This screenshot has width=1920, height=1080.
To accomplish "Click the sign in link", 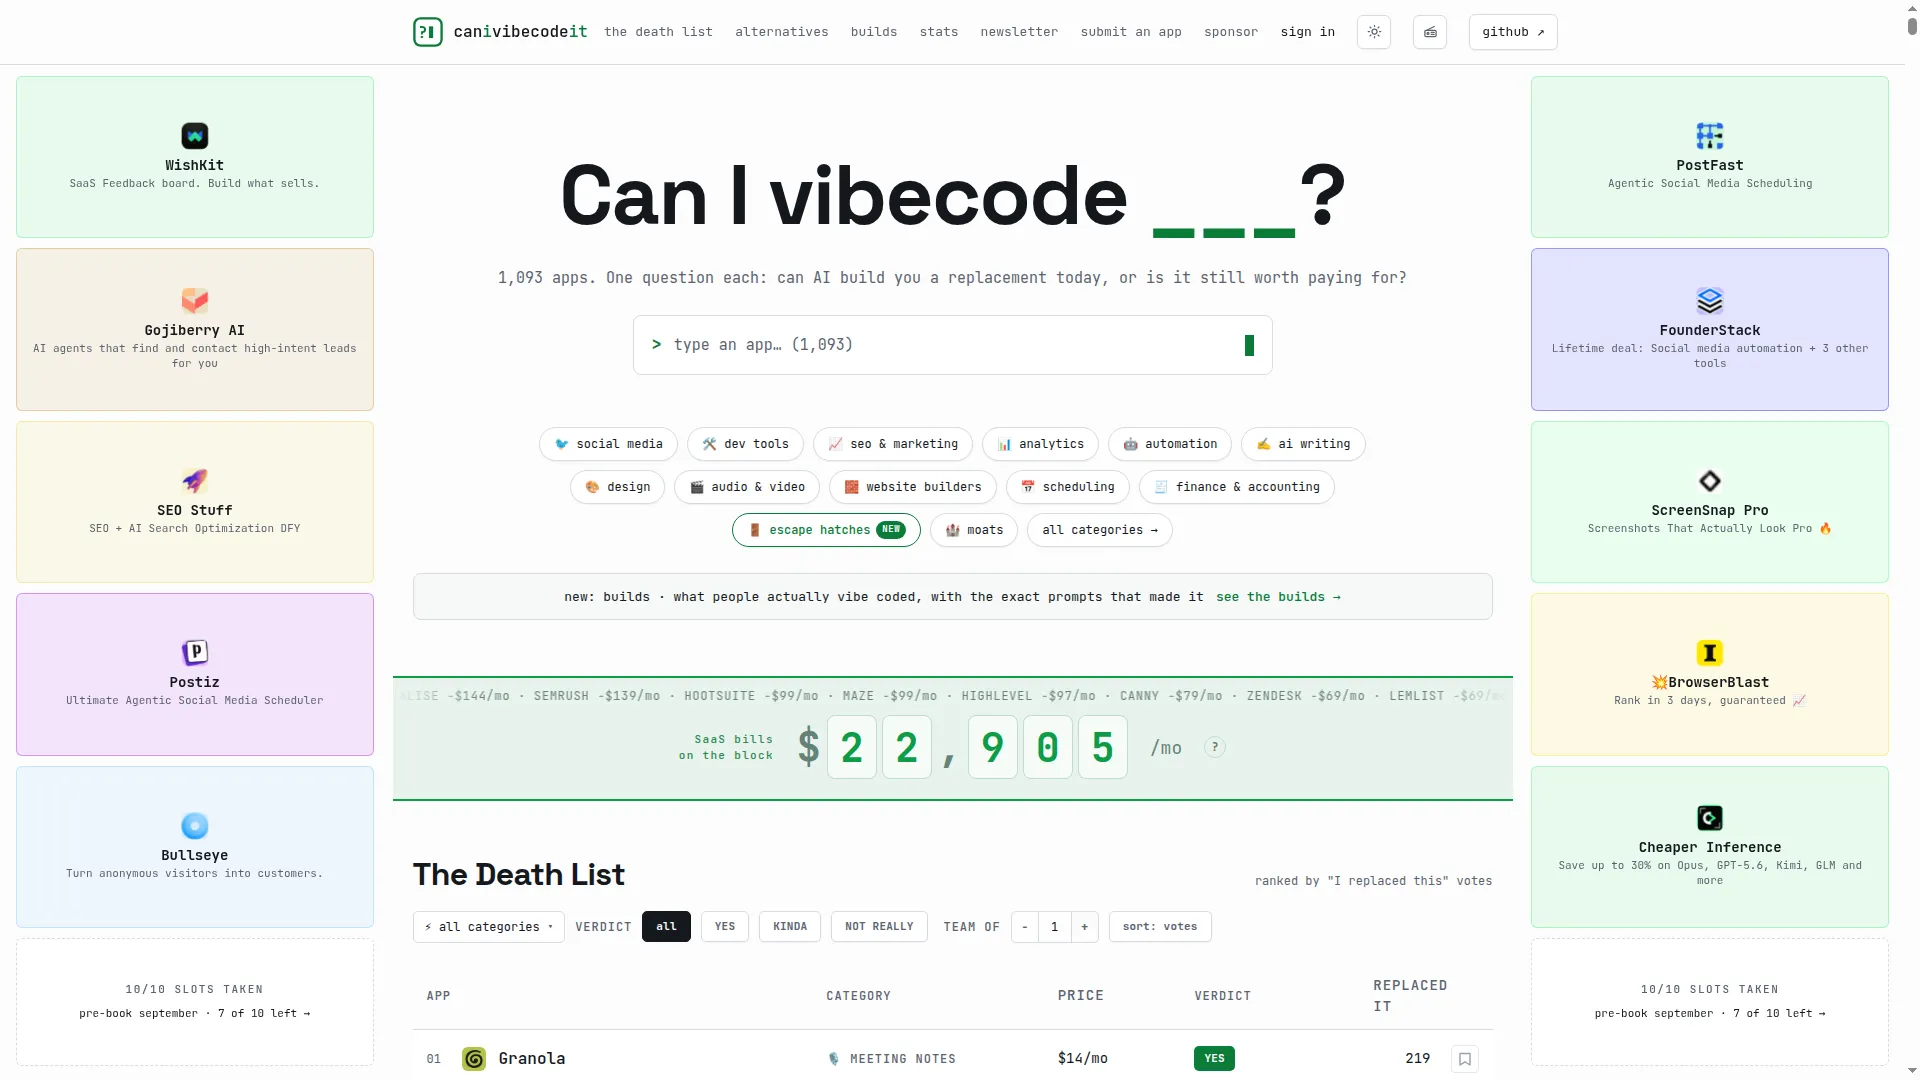I will pyautogui.click(x=1308, y=32).
